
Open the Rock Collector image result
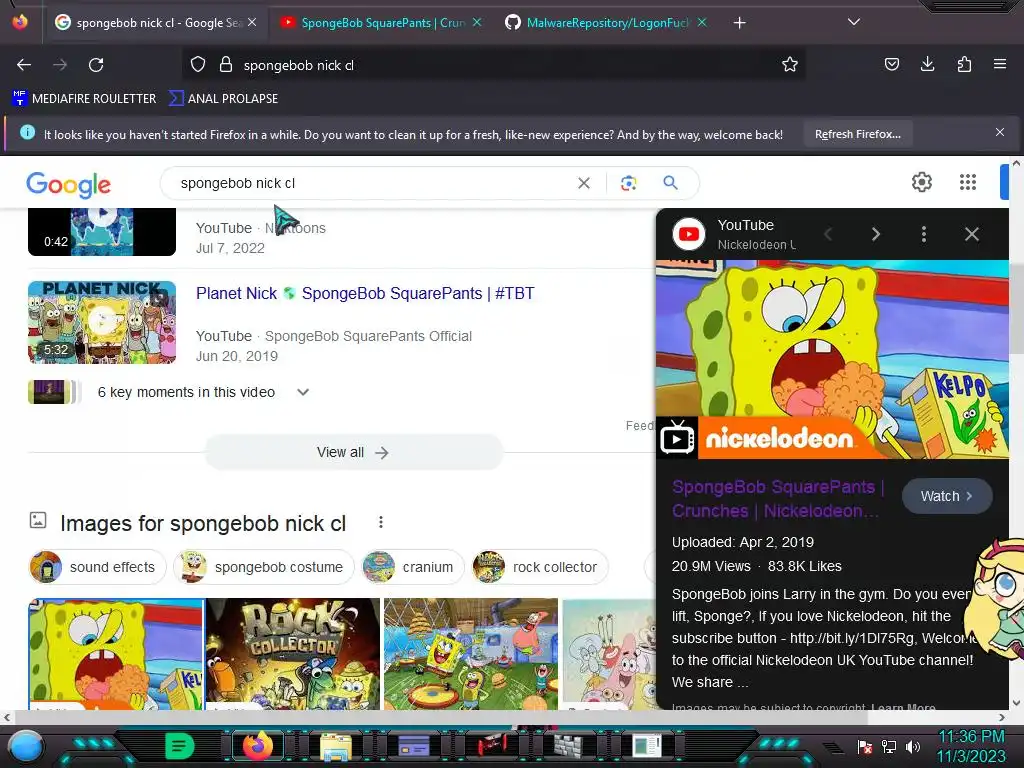(x=293, y=654)
